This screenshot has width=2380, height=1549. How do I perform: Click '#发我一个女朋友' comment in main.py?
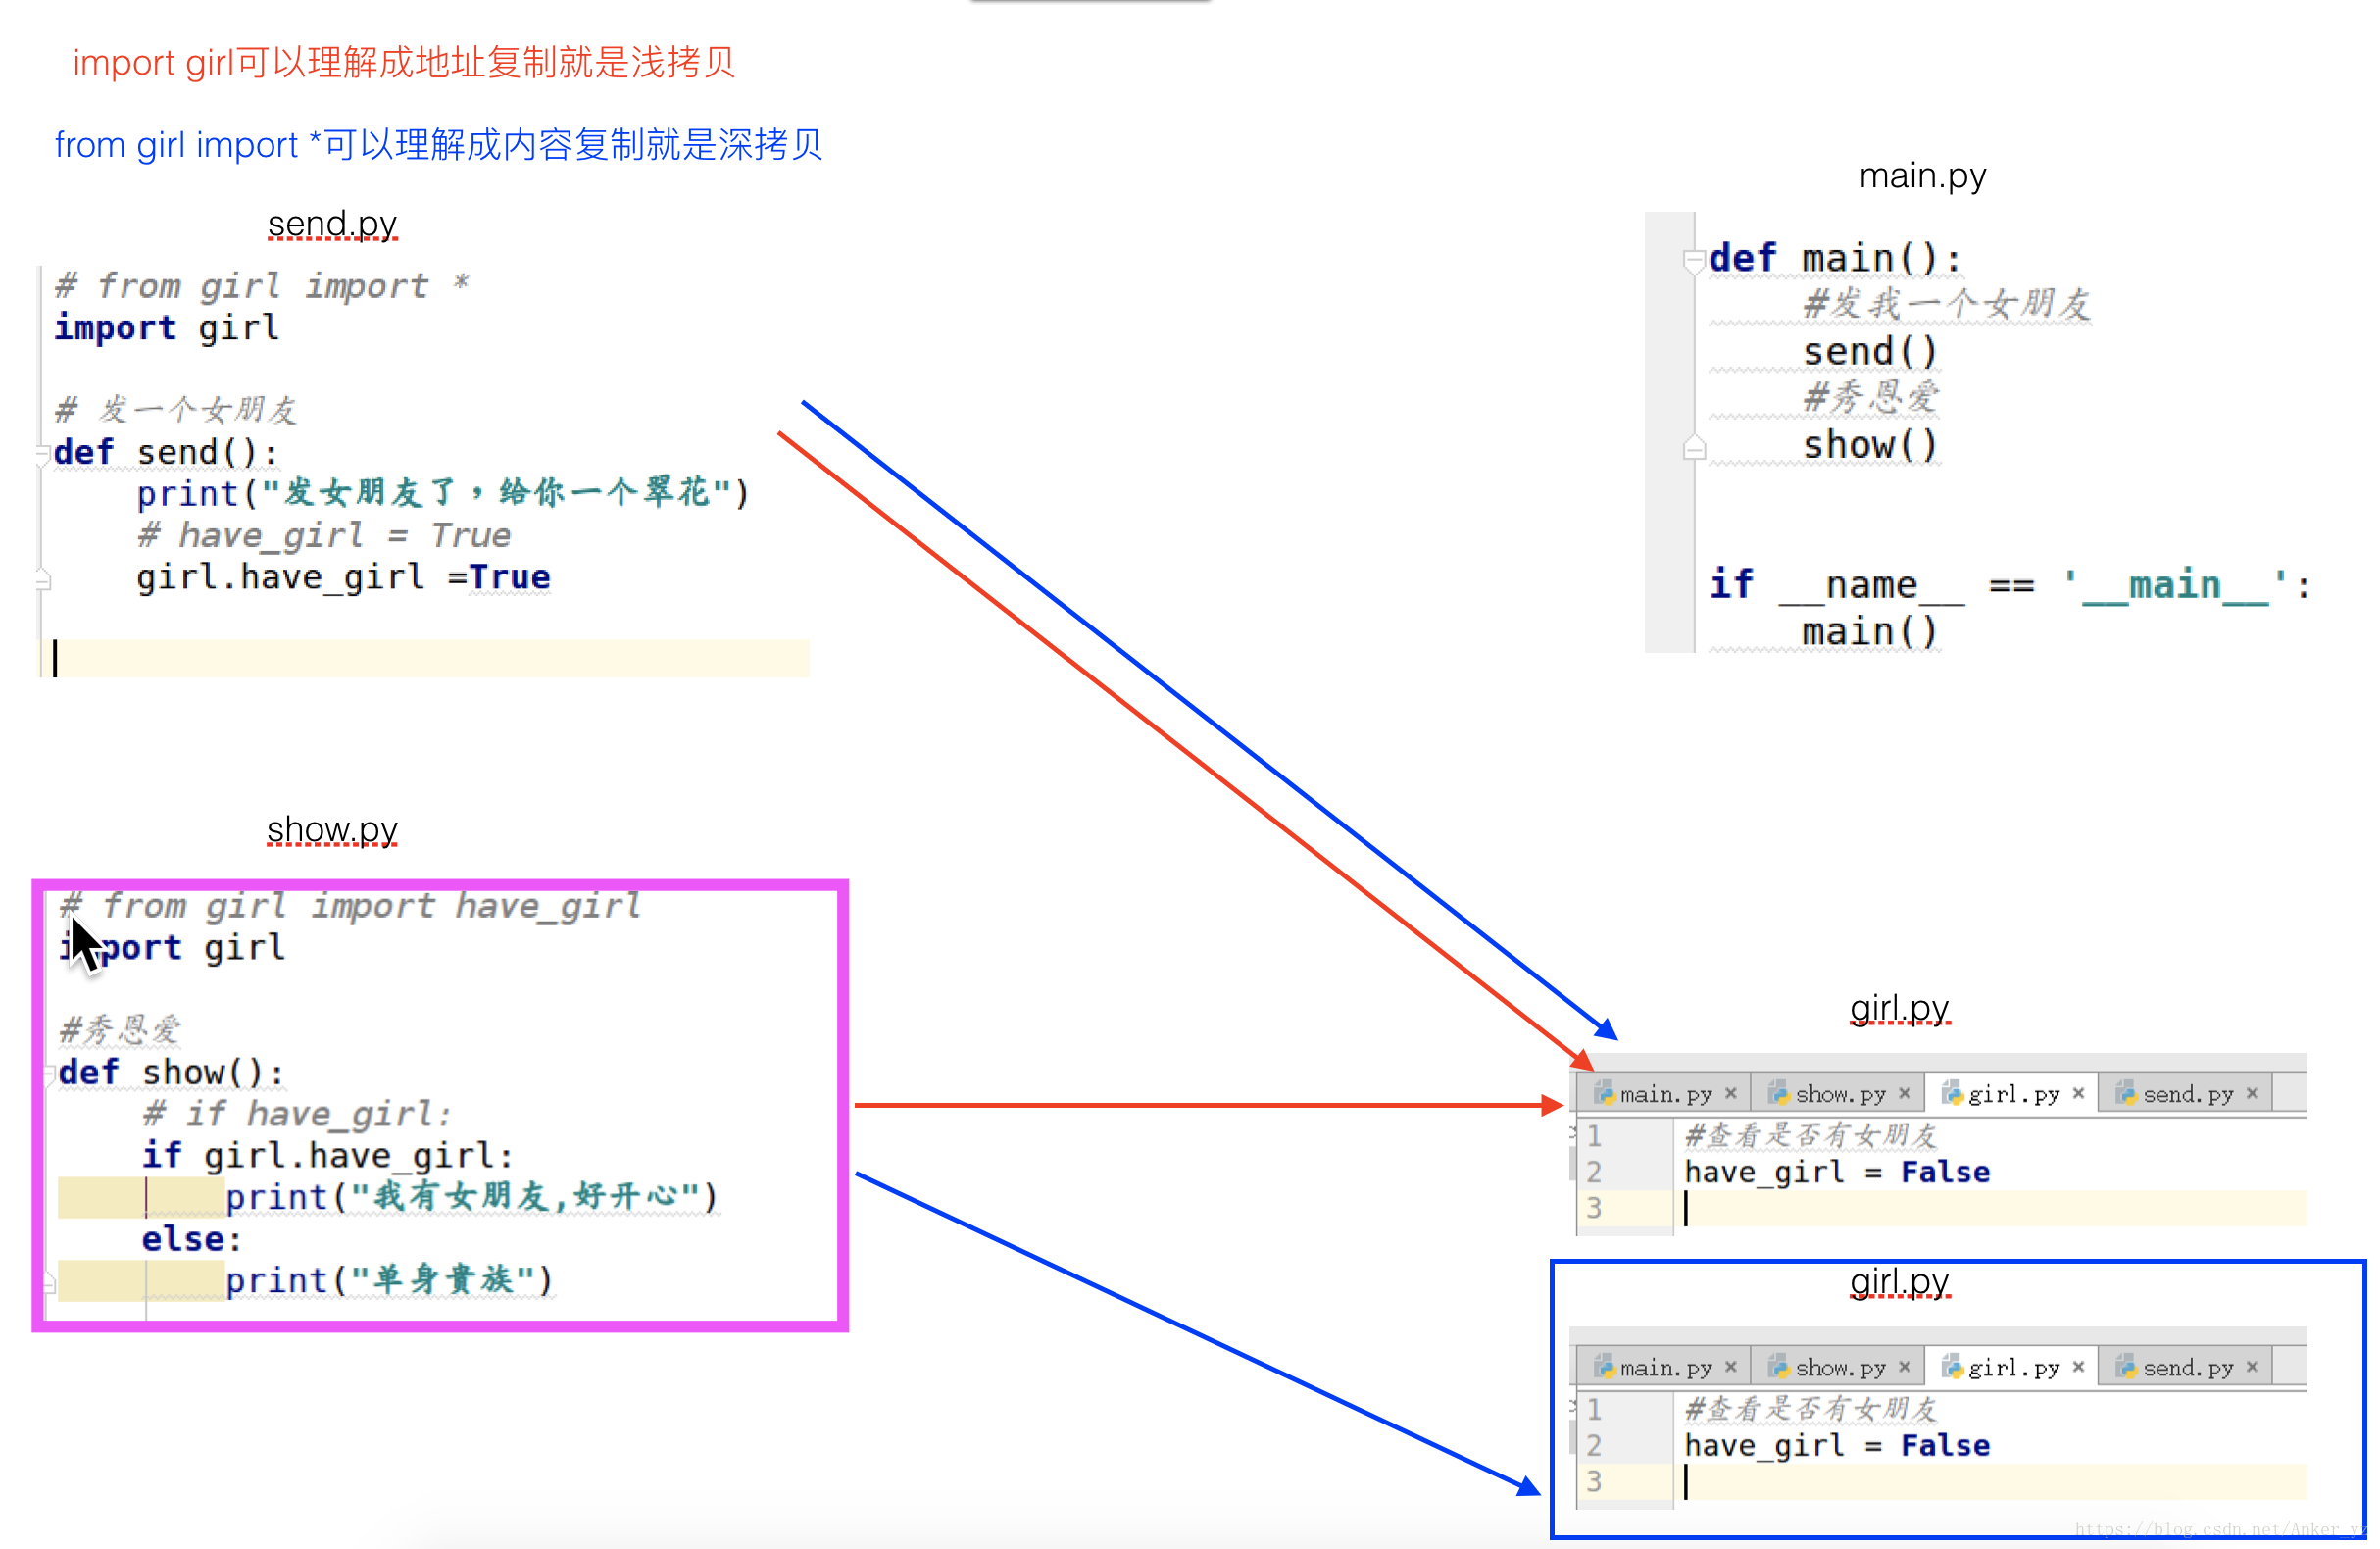(1947, 304)
